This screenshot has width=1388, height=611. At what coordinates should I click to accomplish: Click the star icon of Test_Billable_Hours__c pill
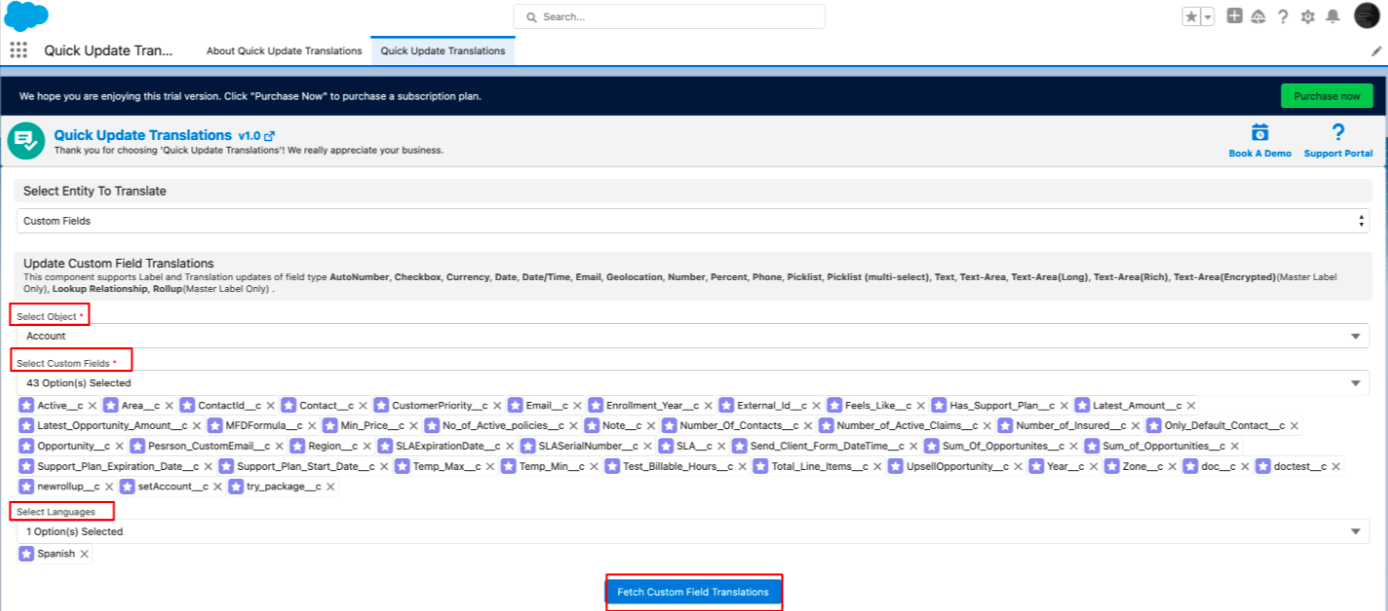pyautogui.click(x=611, y=467)
